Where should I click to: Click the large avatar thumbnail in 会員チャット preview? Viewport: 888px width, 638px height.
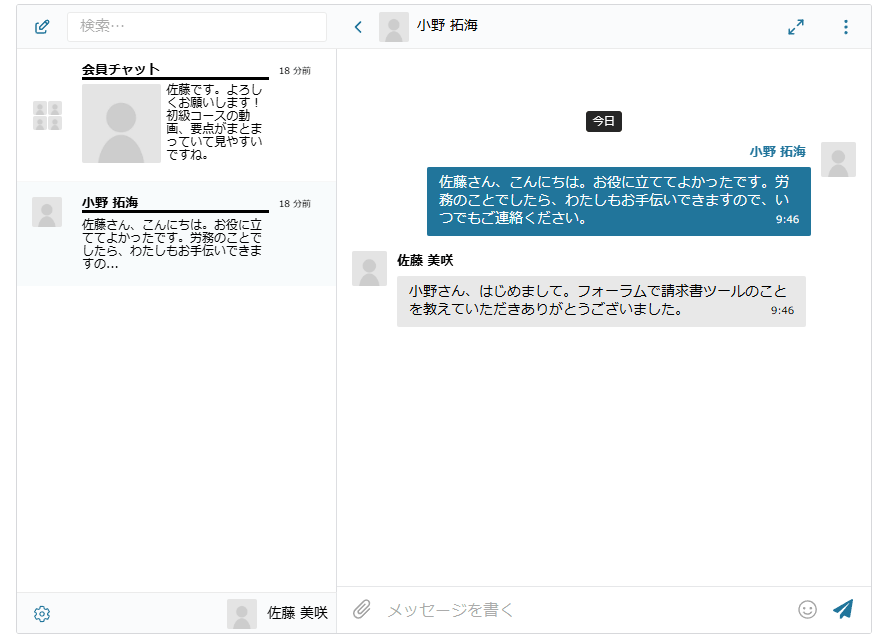pos(121,123)
